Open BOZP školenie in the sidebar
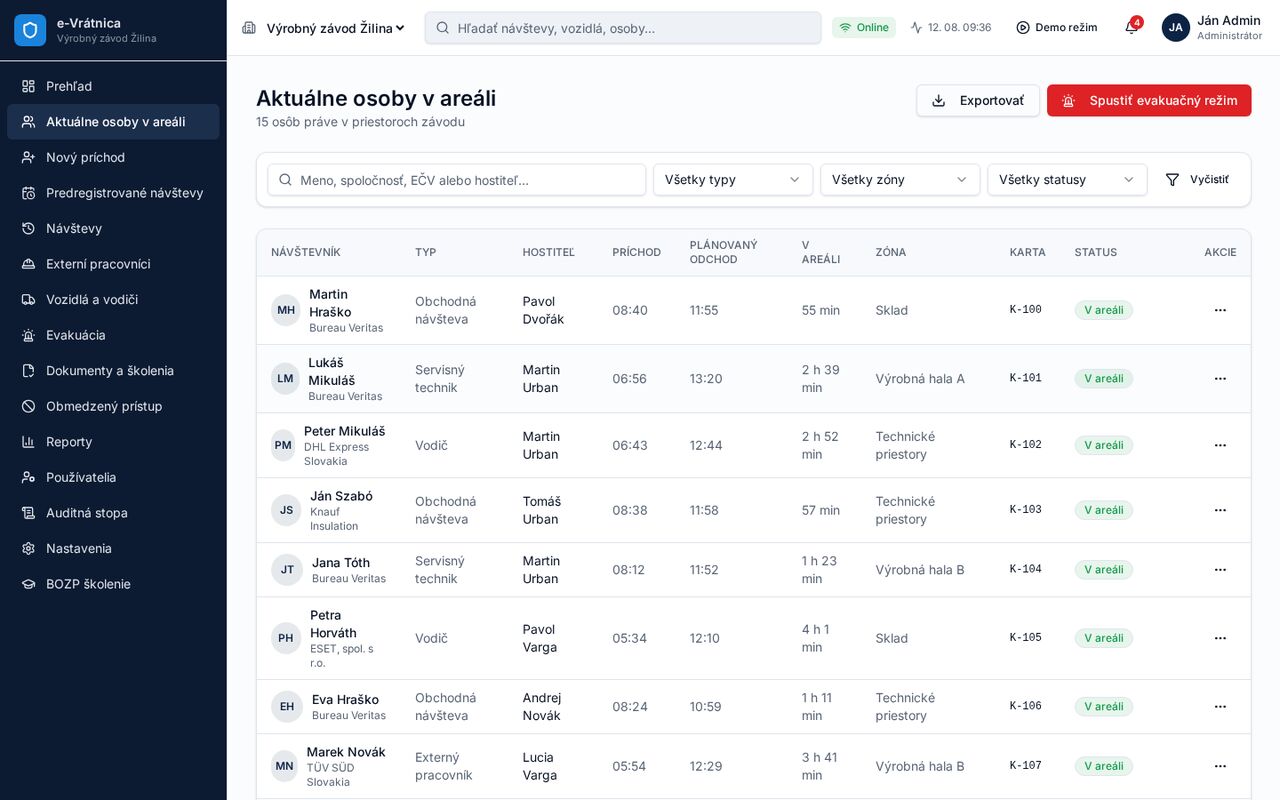Viewport: 1280px width, 800px height. [113, 584]
